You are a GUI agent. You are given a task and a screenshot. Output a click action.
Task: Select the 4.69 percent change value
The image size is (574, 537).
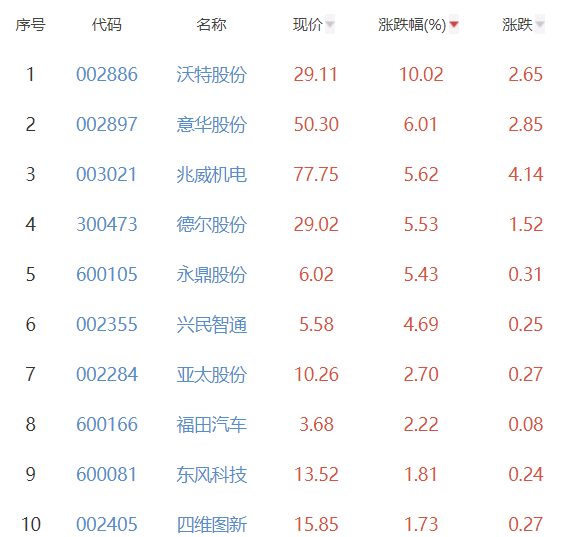tap(421, 324)
